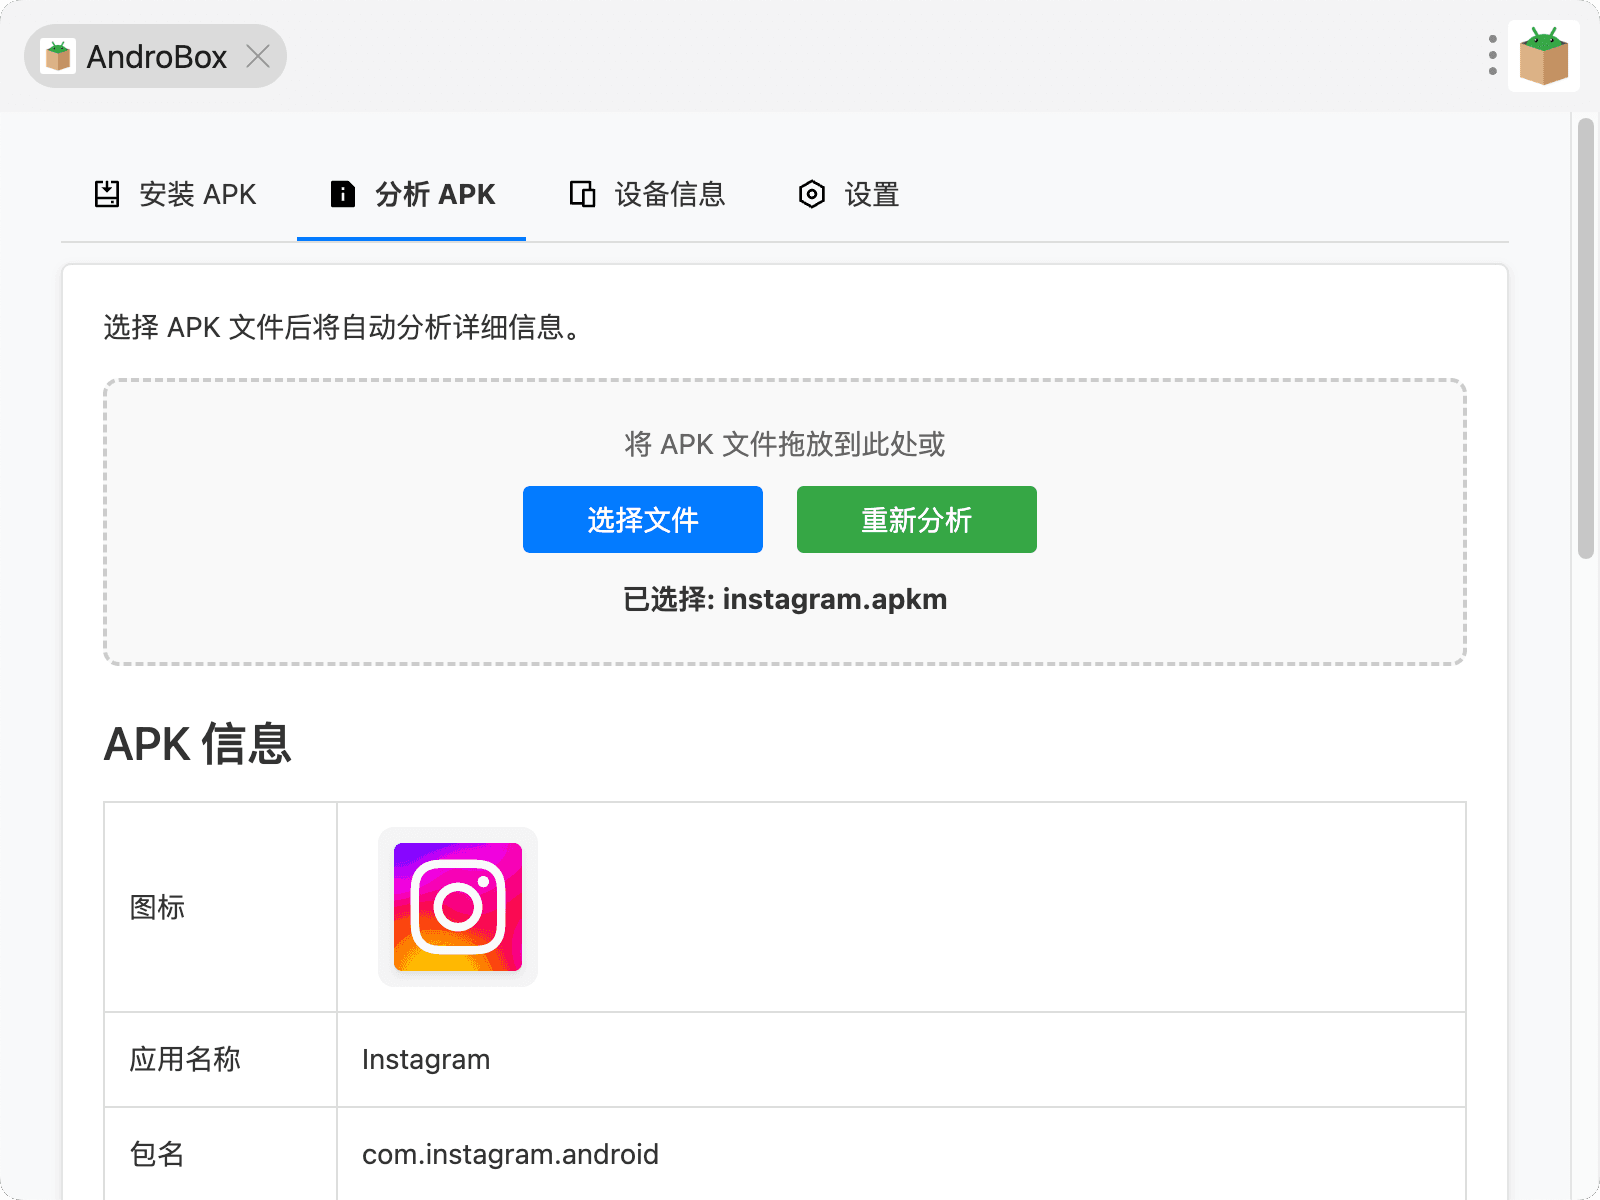Viewport: 1600px width, 1200px height.
Task: Click the app name value Instagram
Action: (x=426, y=1059)
